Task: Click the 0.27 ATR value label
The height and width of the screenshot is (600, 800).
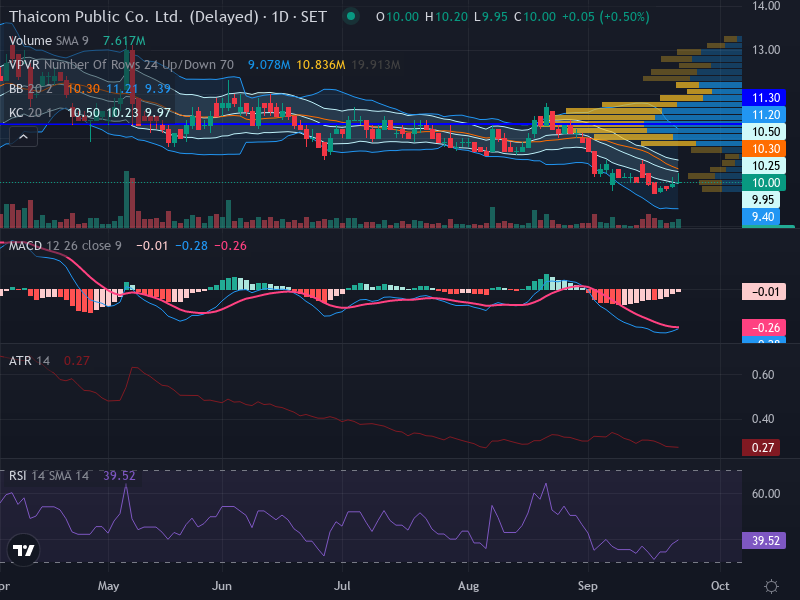Action: (x=761, y=447)
